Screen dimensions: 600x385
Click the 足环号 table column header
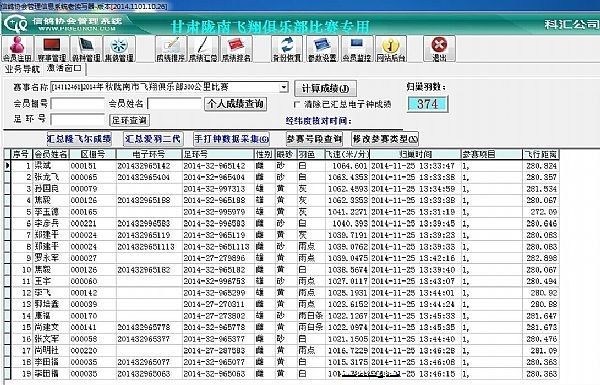point(218,154)
